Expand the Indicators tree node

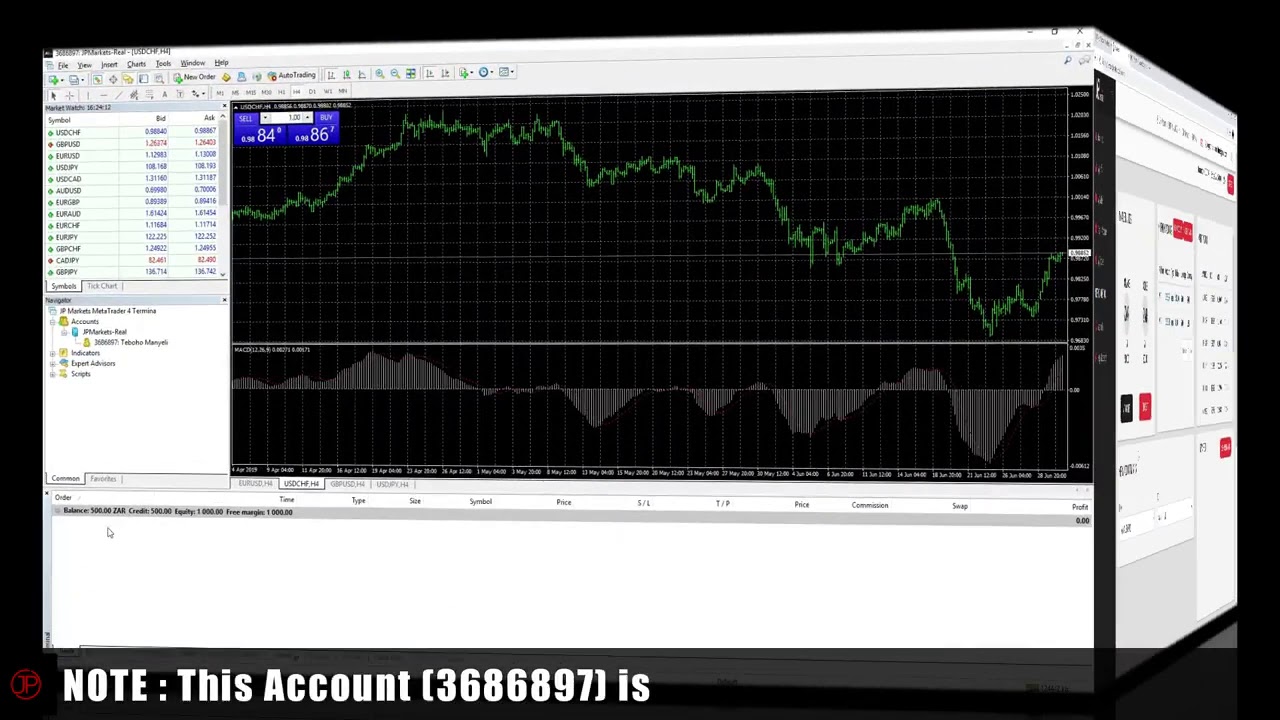(x=53, y=353)
